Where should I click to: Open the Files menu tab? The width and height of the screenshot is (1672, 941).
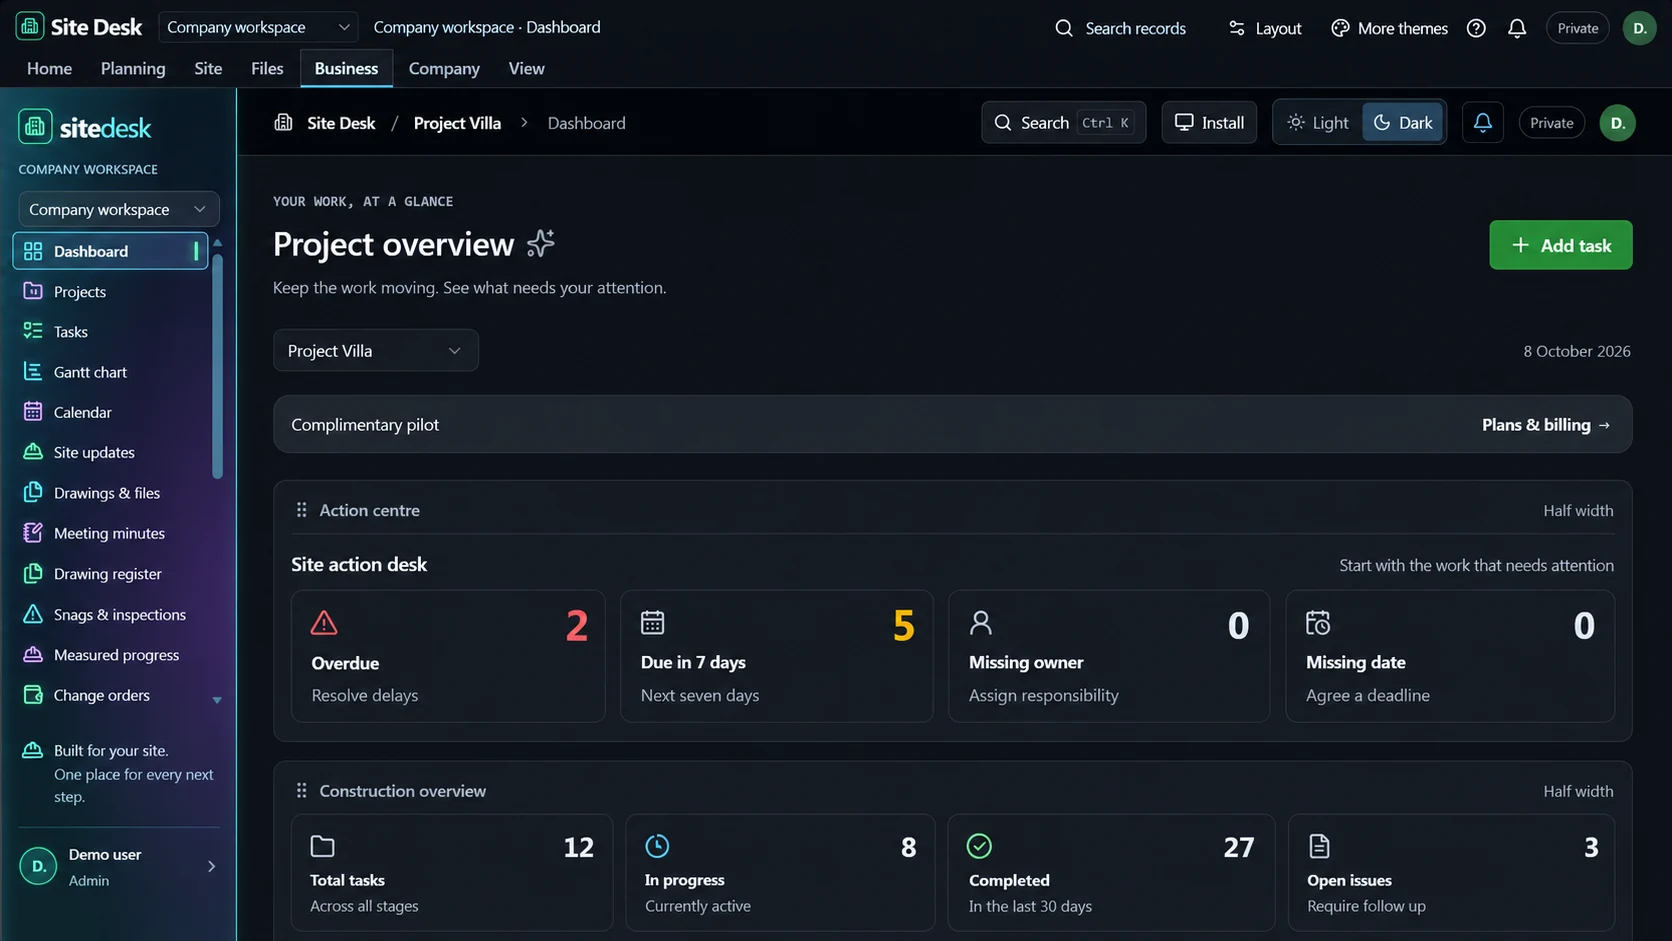[x=267, y=68]
